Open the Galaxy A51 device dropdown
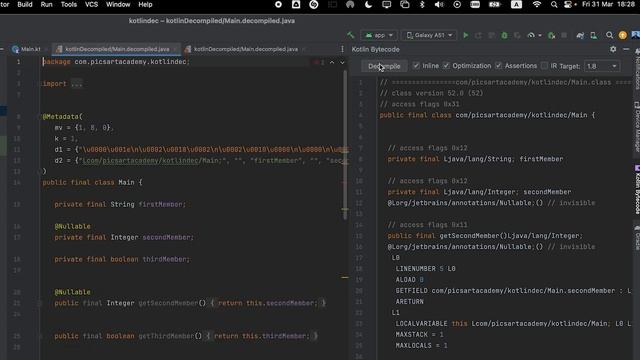 pyautogui.click(x=429, y=36)
